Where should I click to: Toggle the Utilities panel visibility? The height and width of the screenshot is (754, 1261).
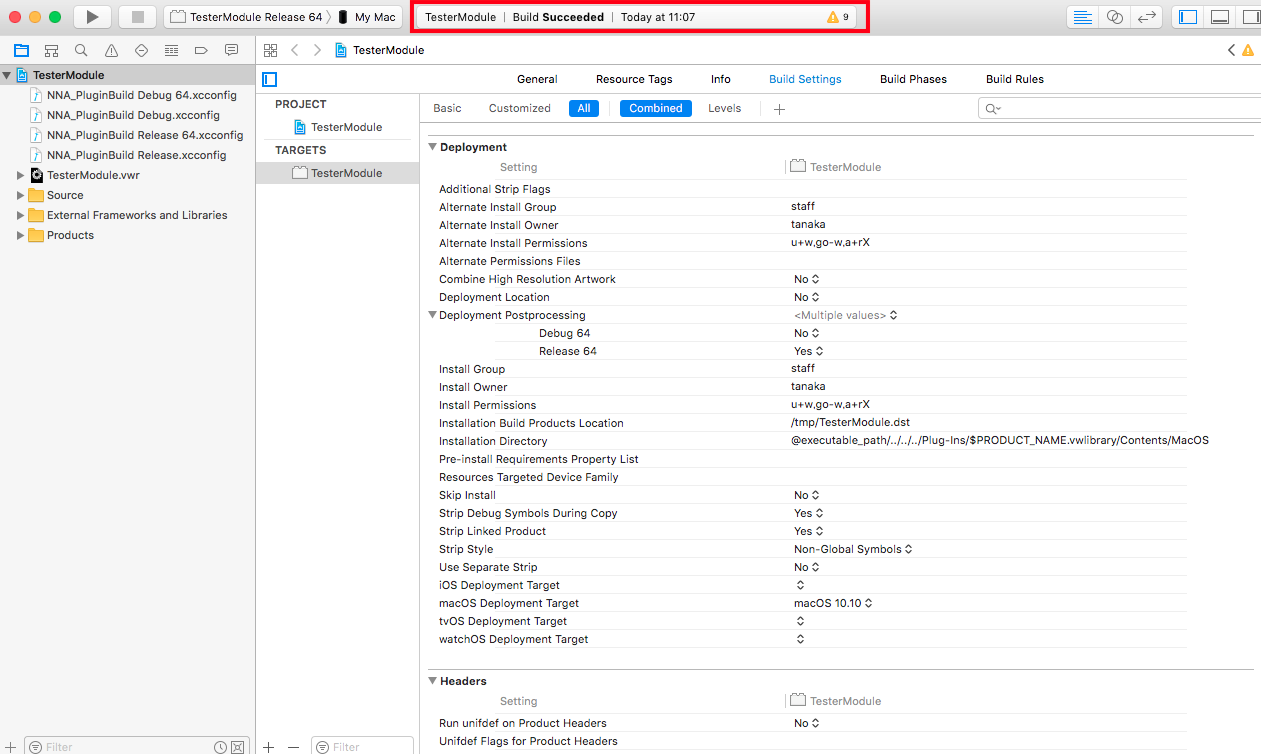pyautogui.click(x=1250, y=17)
